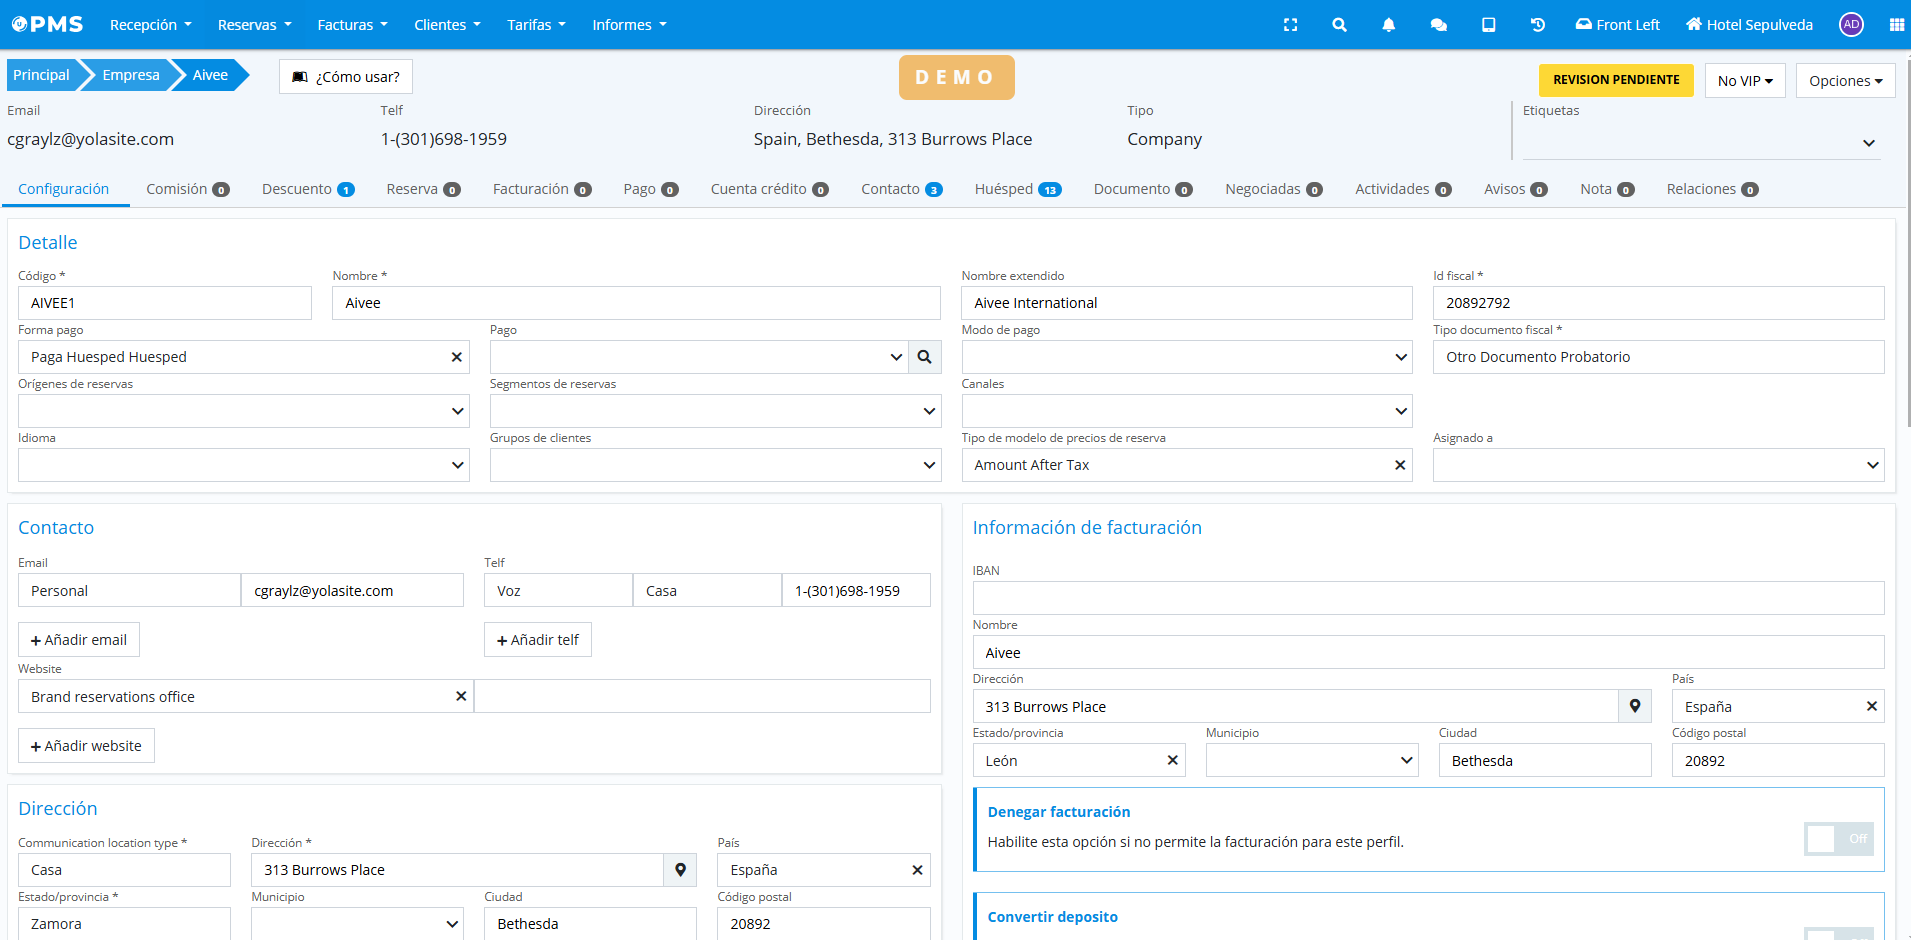The height and width of the screenshot is (940, 1911).
Task: Expand the Etiquetas tags selector
Action: tap(1868, 143)
